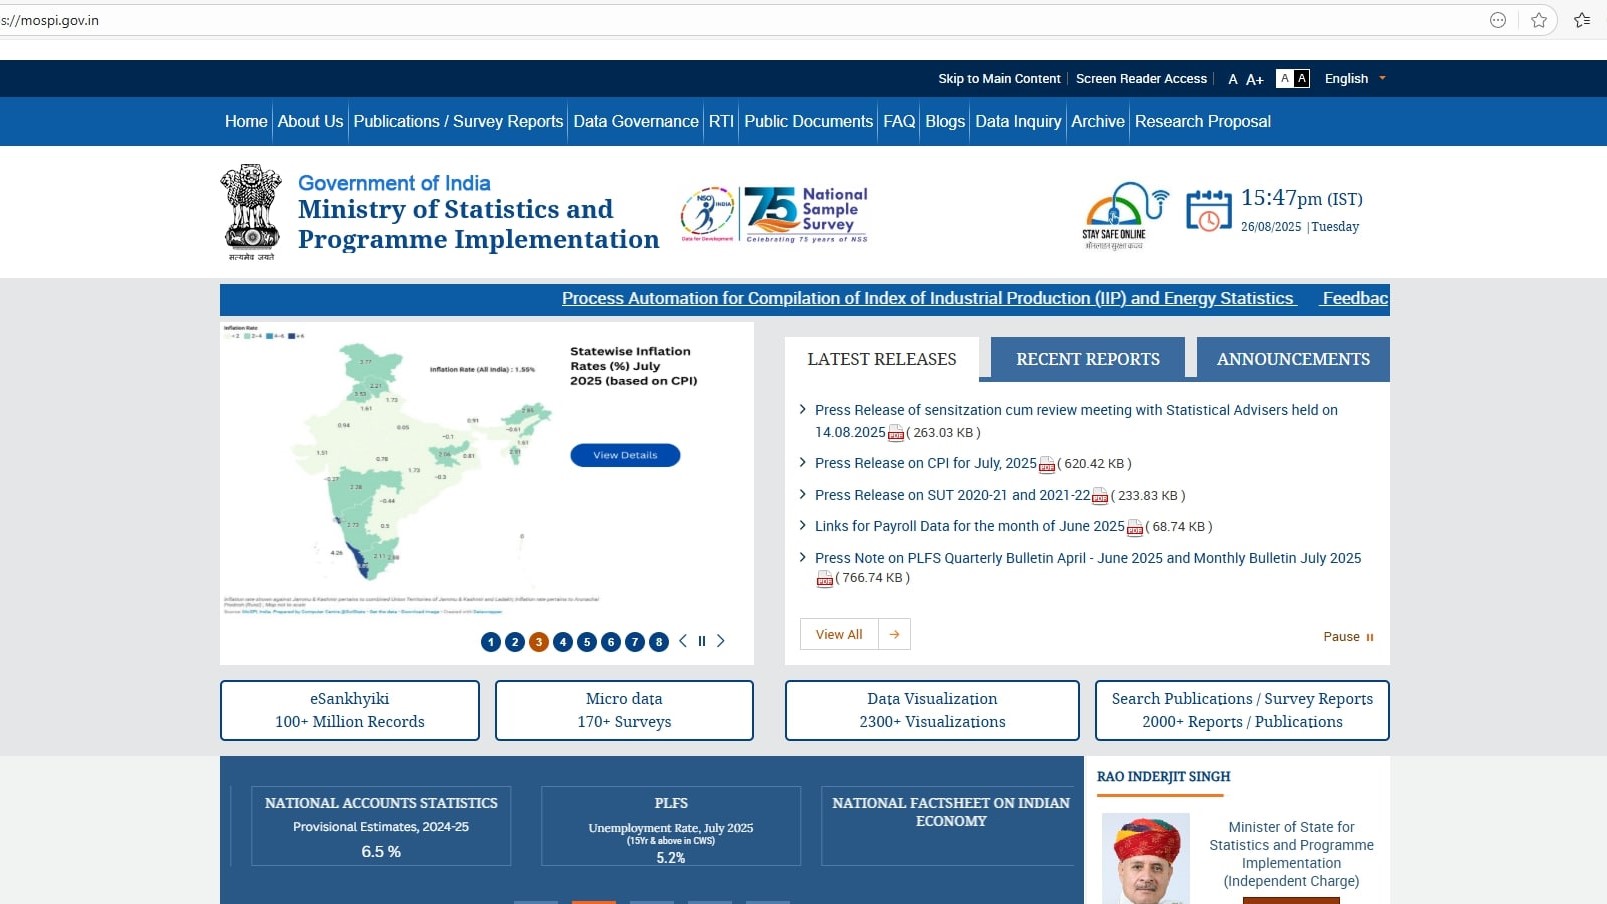1607x904 pixels.
Task: Click the Government of India emblem logo
Action: (251, 212)
